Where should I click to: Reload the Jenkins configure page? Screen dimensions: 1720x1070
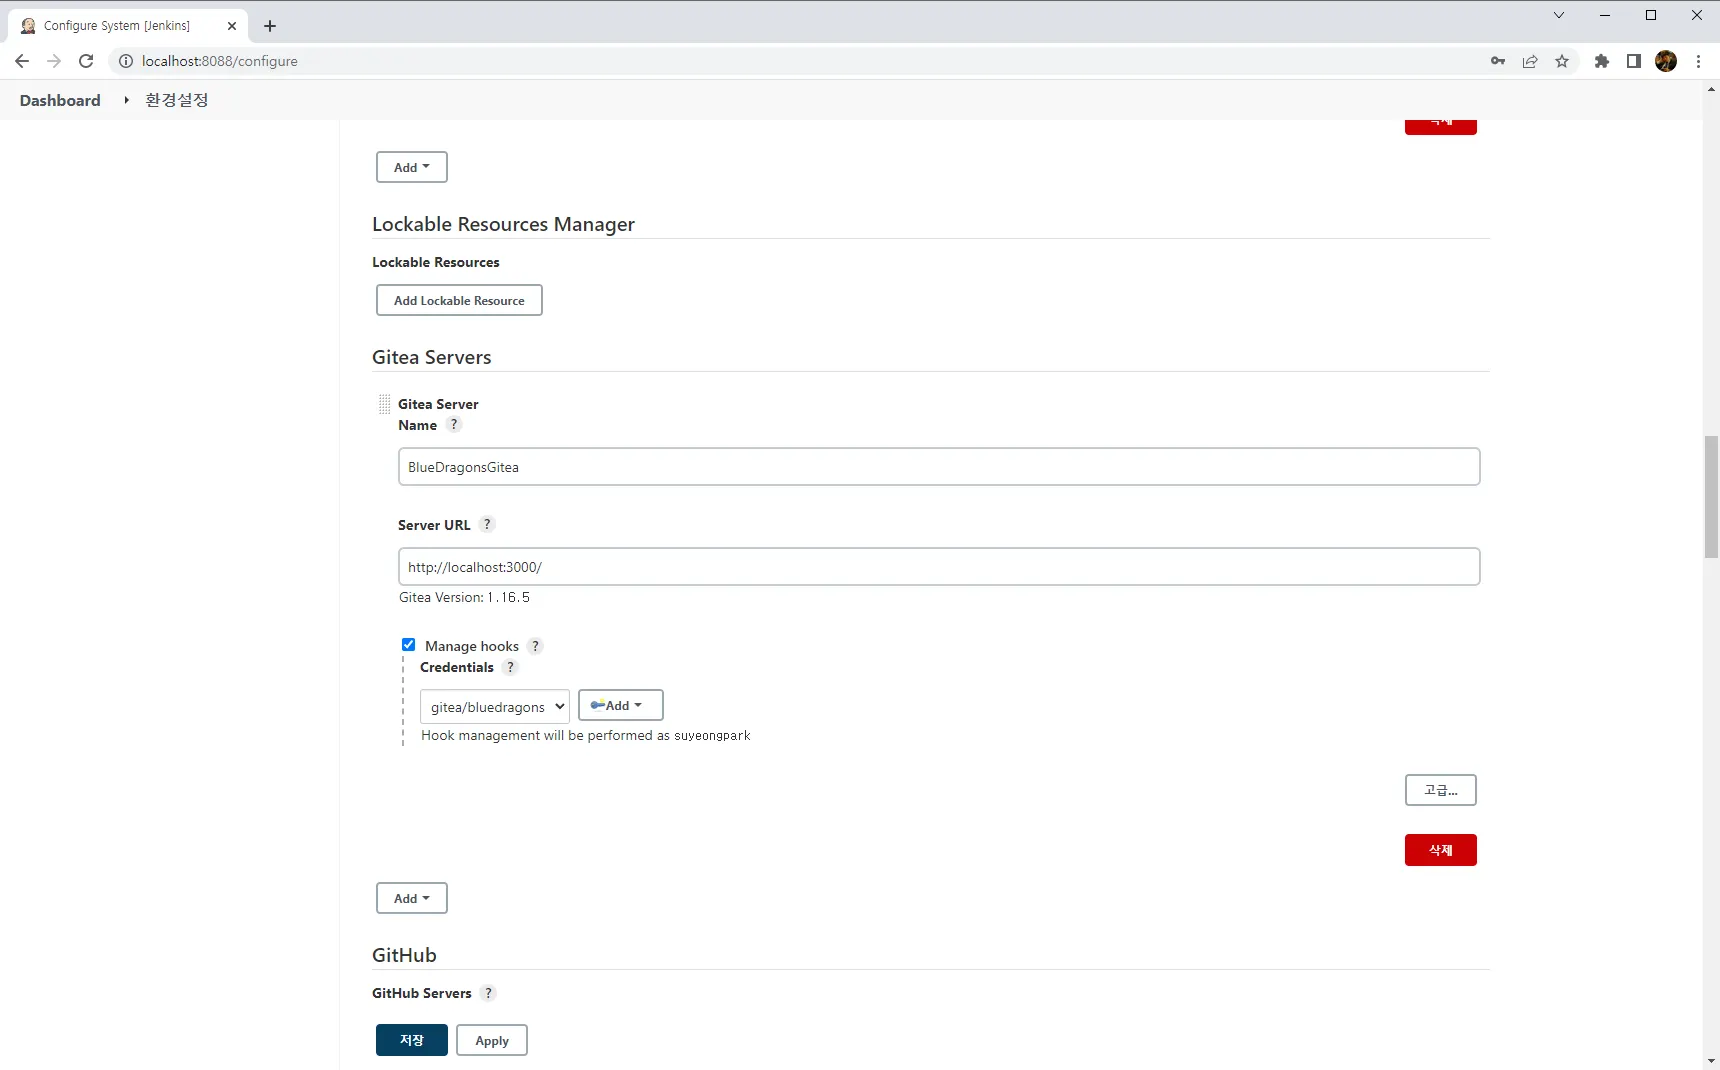point(86,61)
